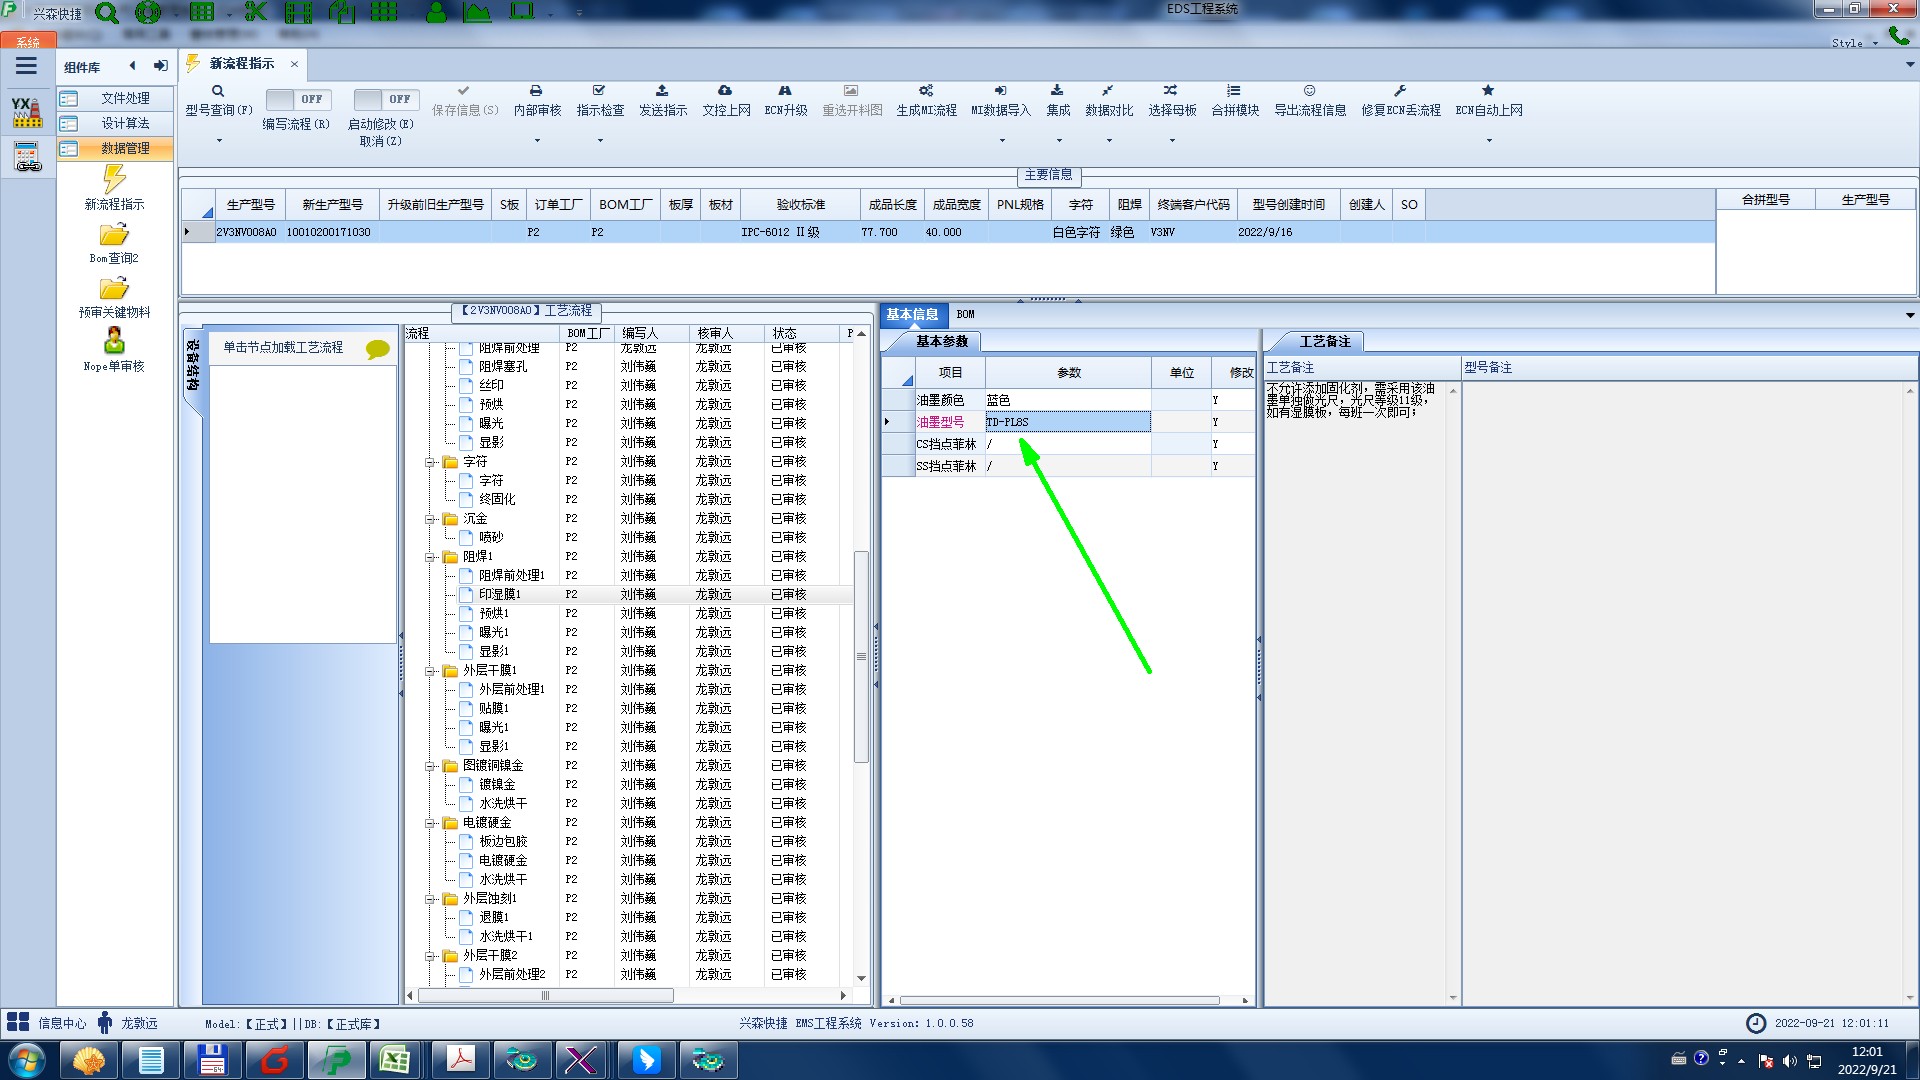Viewport: 1920px width, 1080px height.
Task: Open dropdown arrow under 型号查询
Action: point(219,141)
